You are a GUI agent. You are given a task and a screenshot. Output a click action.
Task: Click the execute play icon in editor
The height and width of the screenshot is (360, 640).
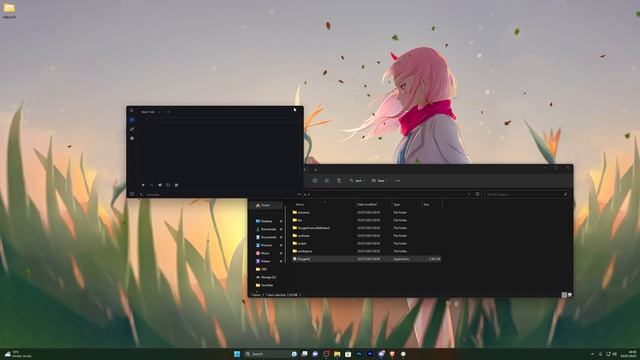click(x=143, y=185)
